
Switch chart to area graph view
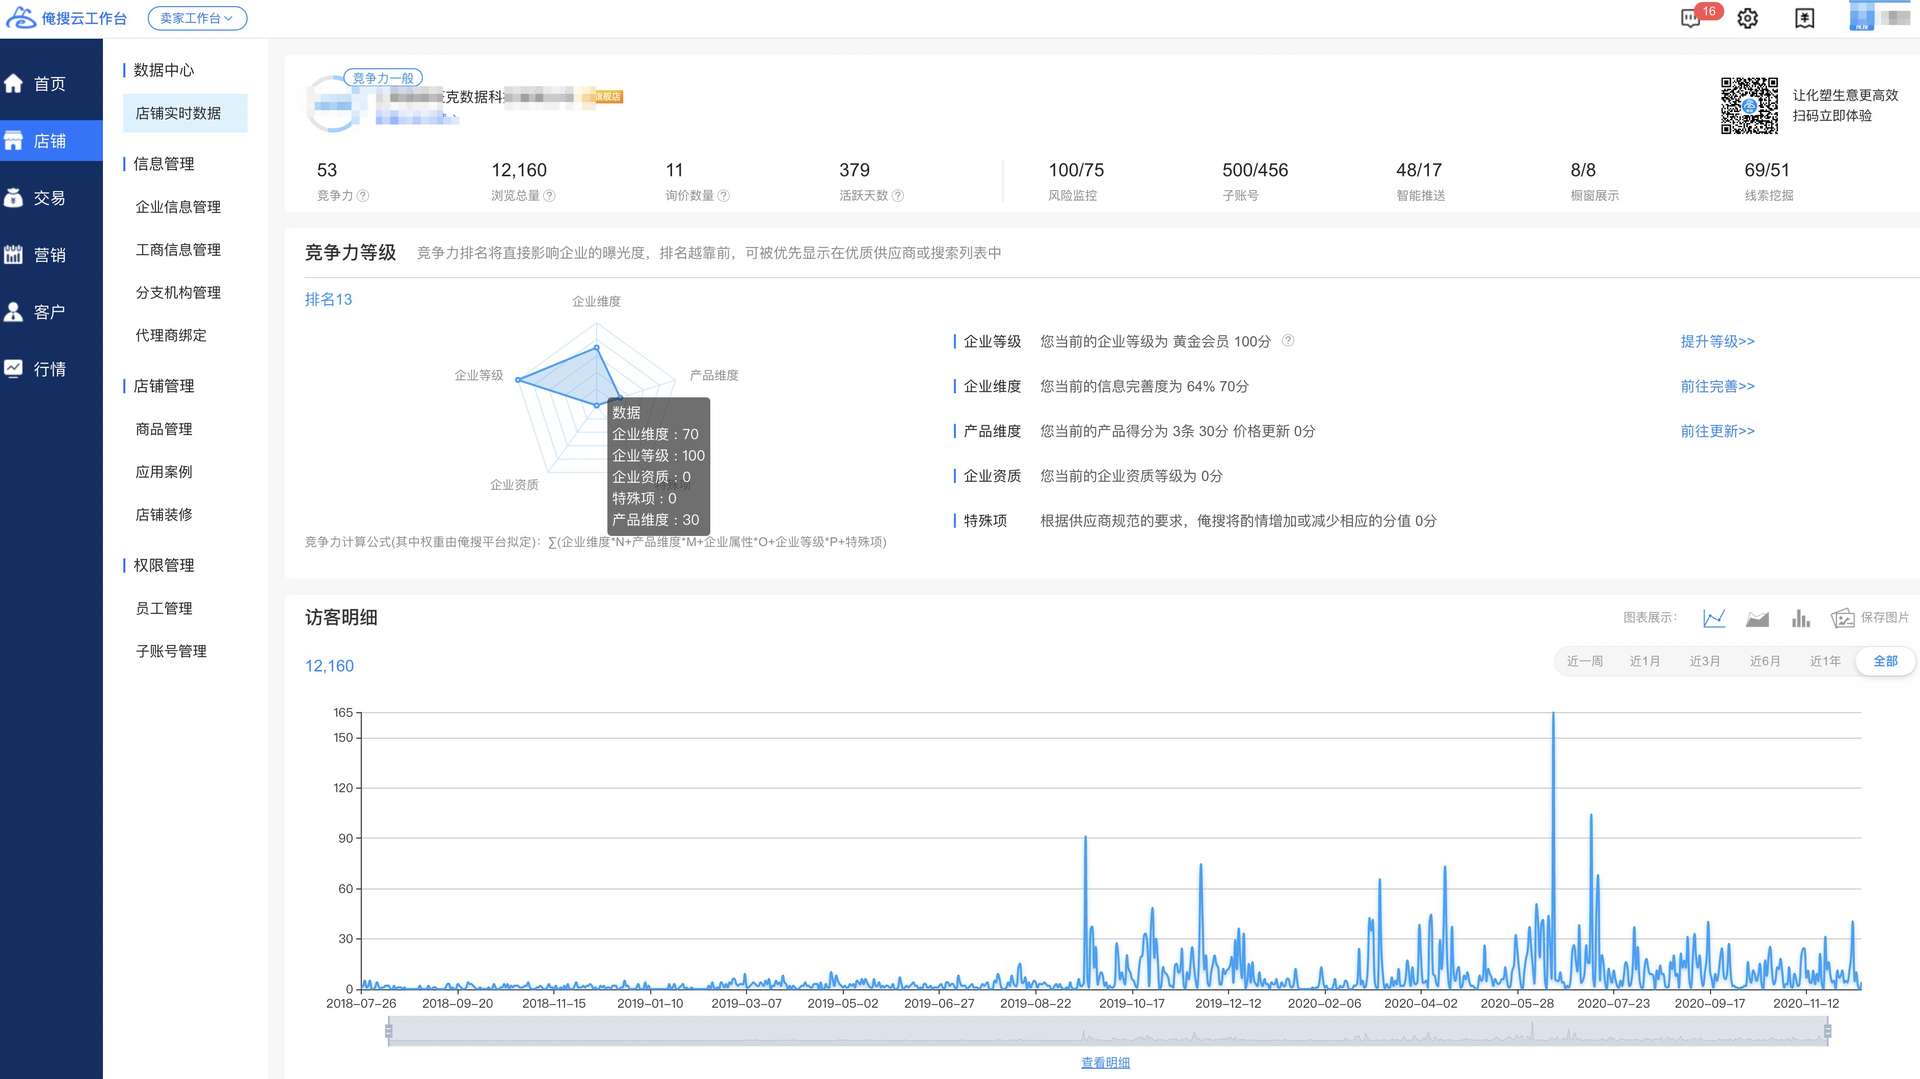[1757, 618]
